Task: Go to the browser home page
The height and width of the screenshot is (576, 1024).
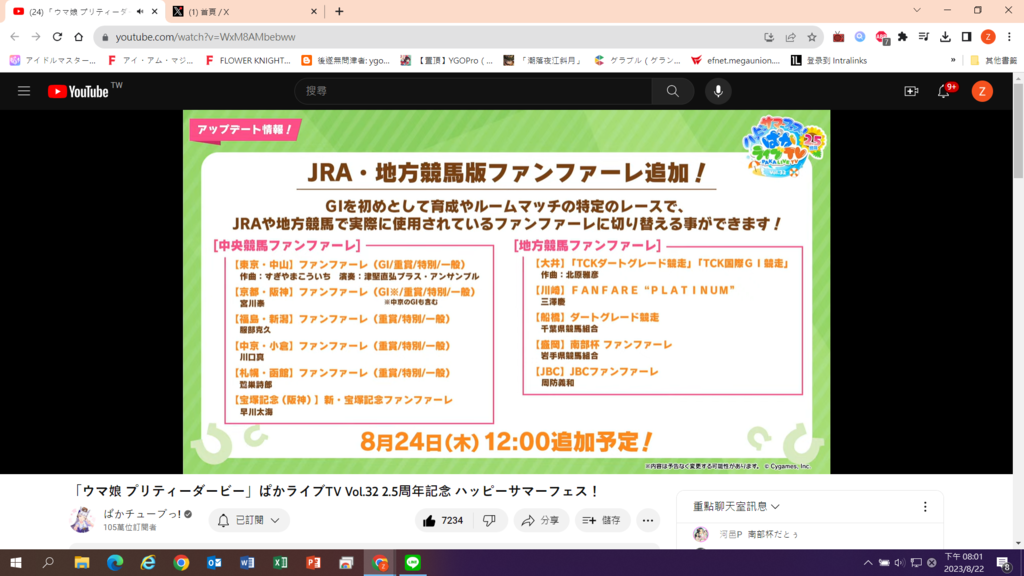Action: tap(78, 37)
